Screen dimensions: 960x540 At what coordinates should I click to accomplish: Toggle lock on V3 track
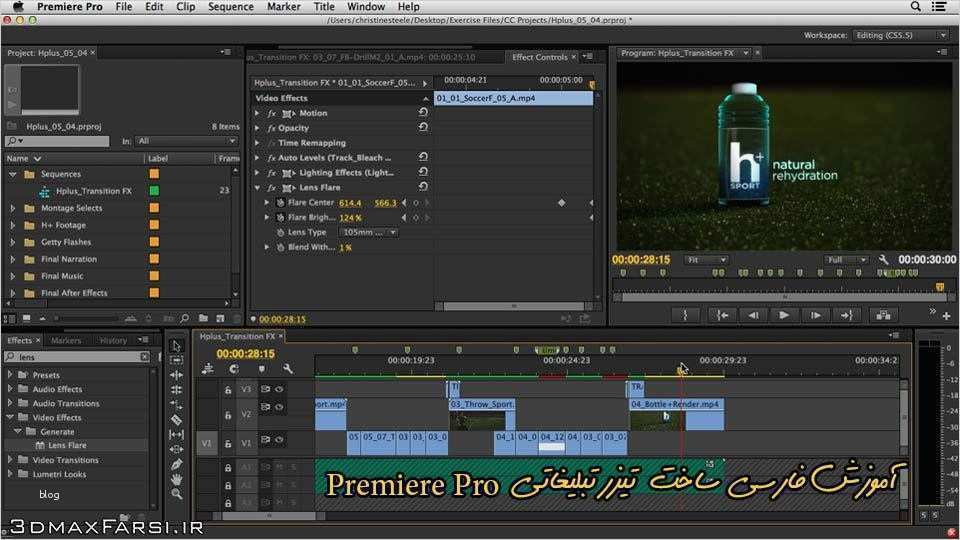click(228, 389)
